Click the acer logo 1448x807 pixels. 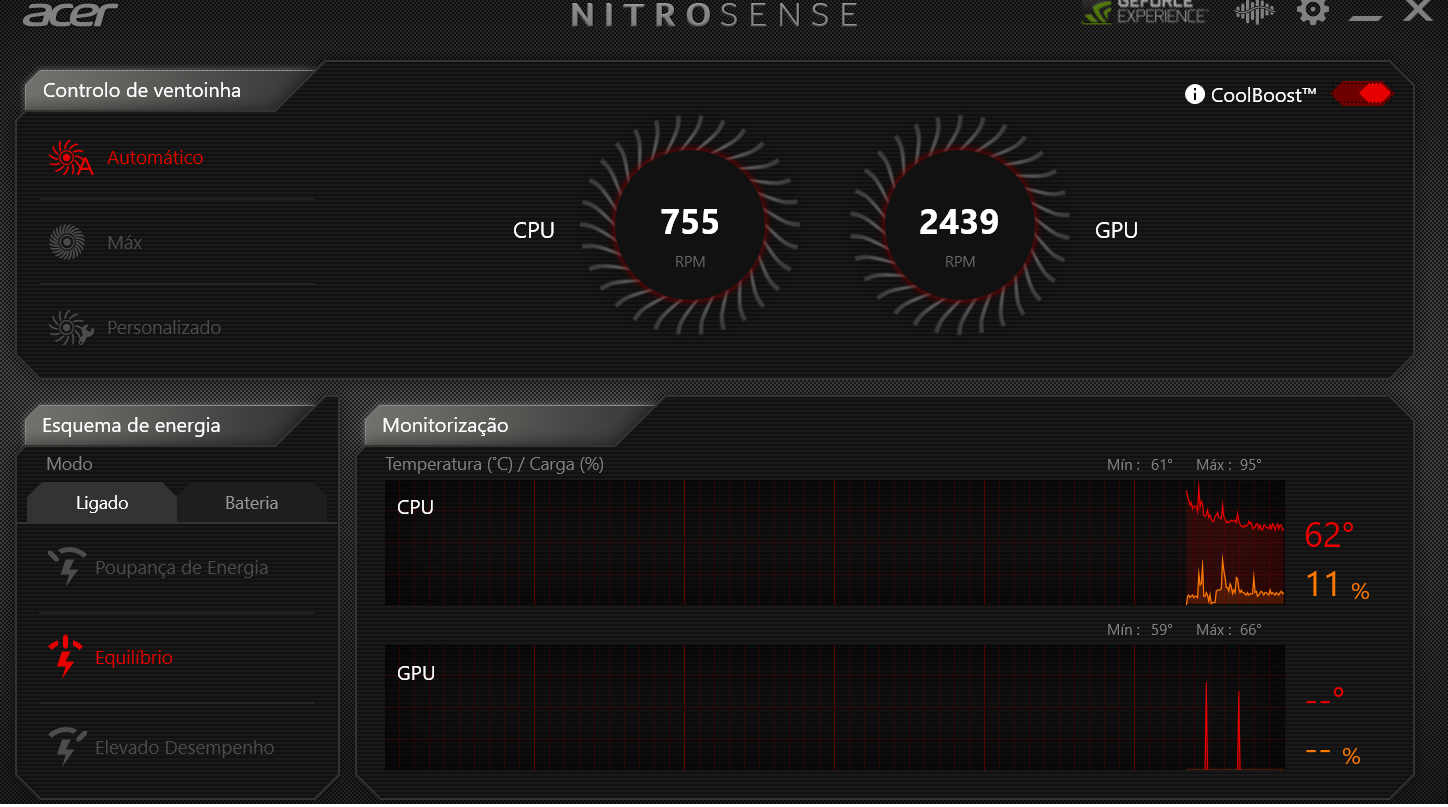click(71, 13)
